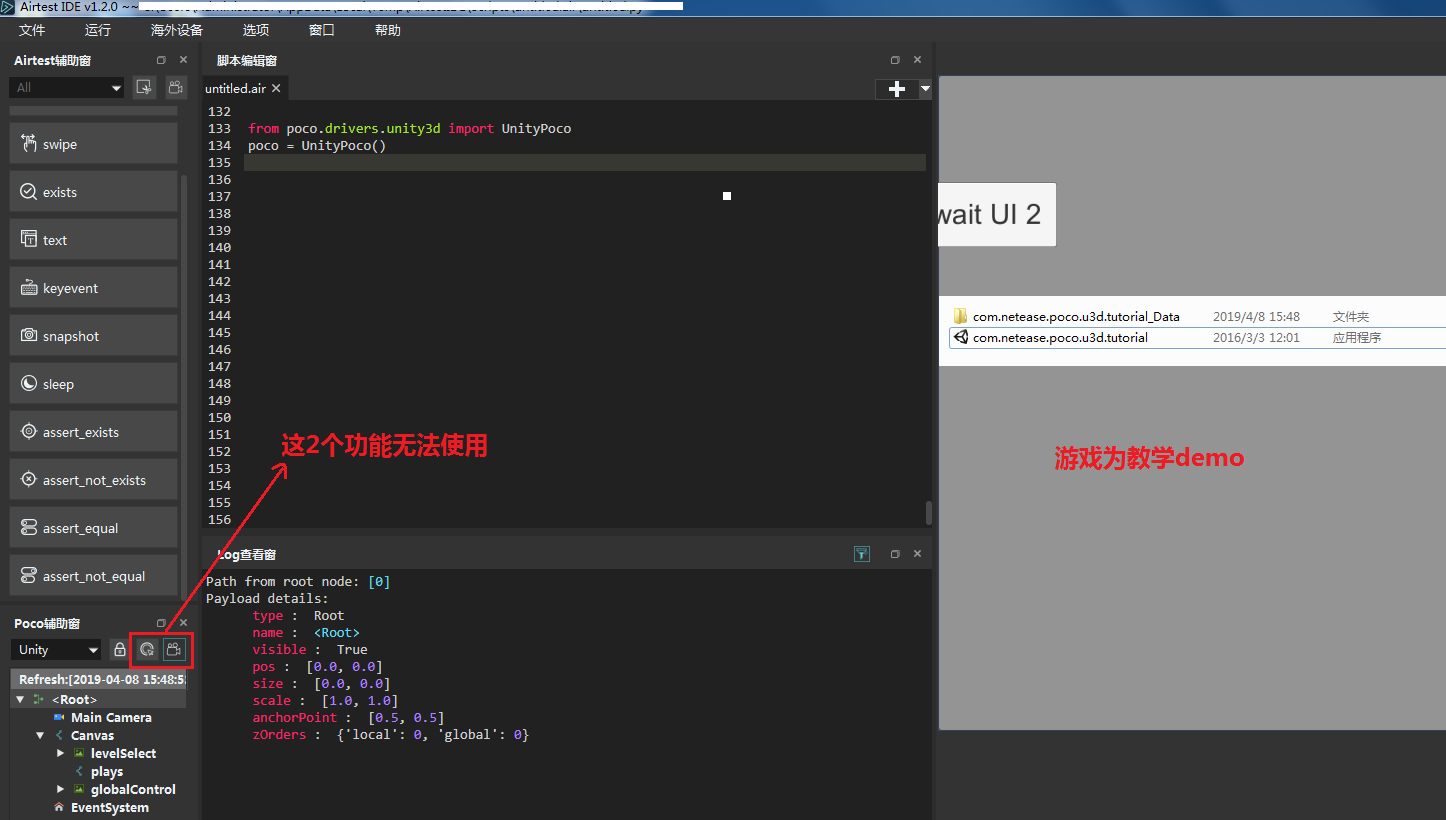Expand the globalControl tree node

point(60,789)
